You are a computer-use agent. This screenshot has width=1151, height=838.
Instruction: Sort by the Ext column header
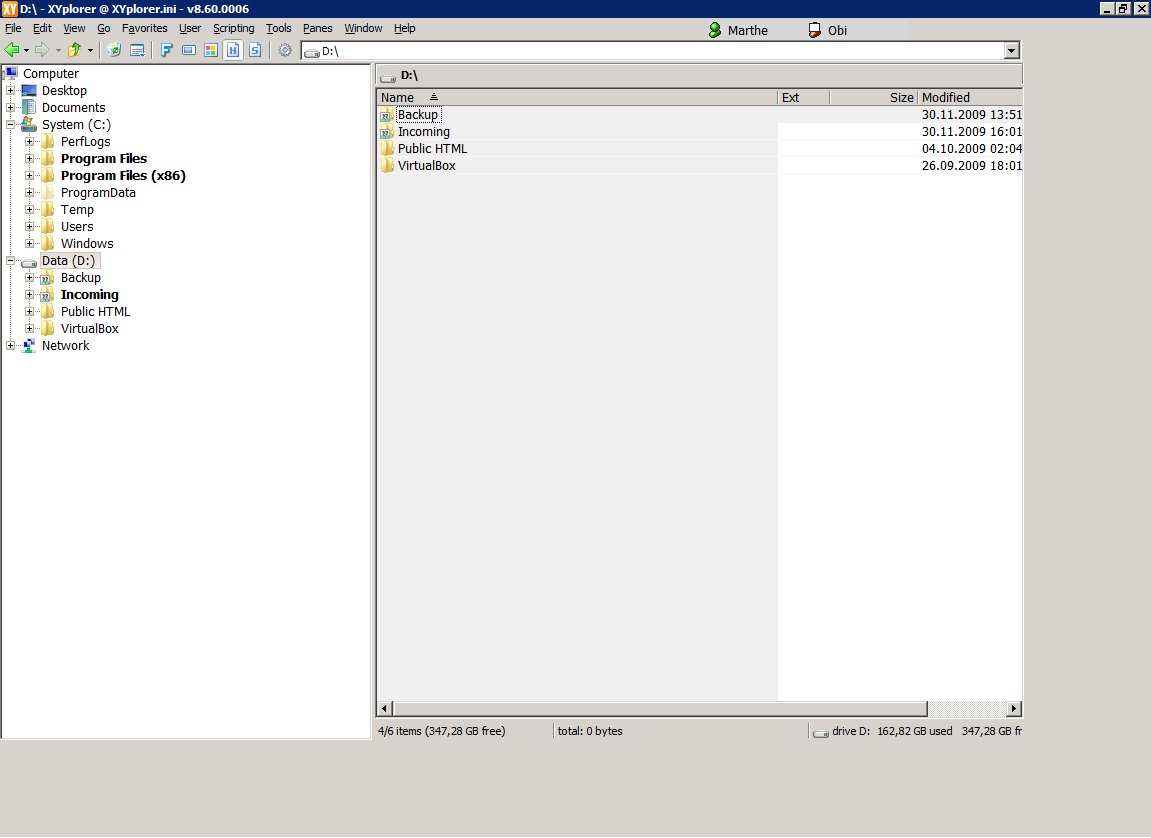click(x=803, y=98)
